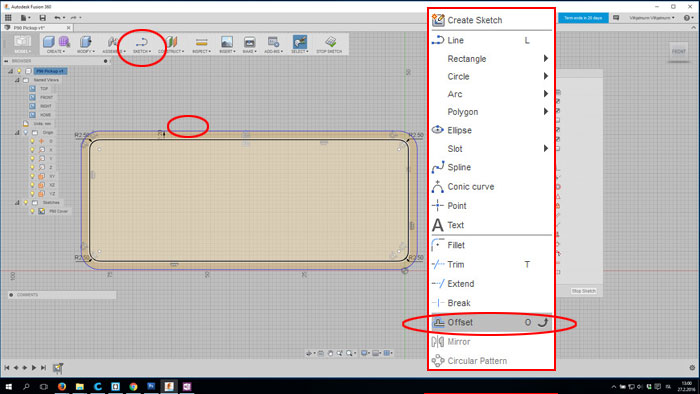Select the Units: mm browser item

(42, 124)
